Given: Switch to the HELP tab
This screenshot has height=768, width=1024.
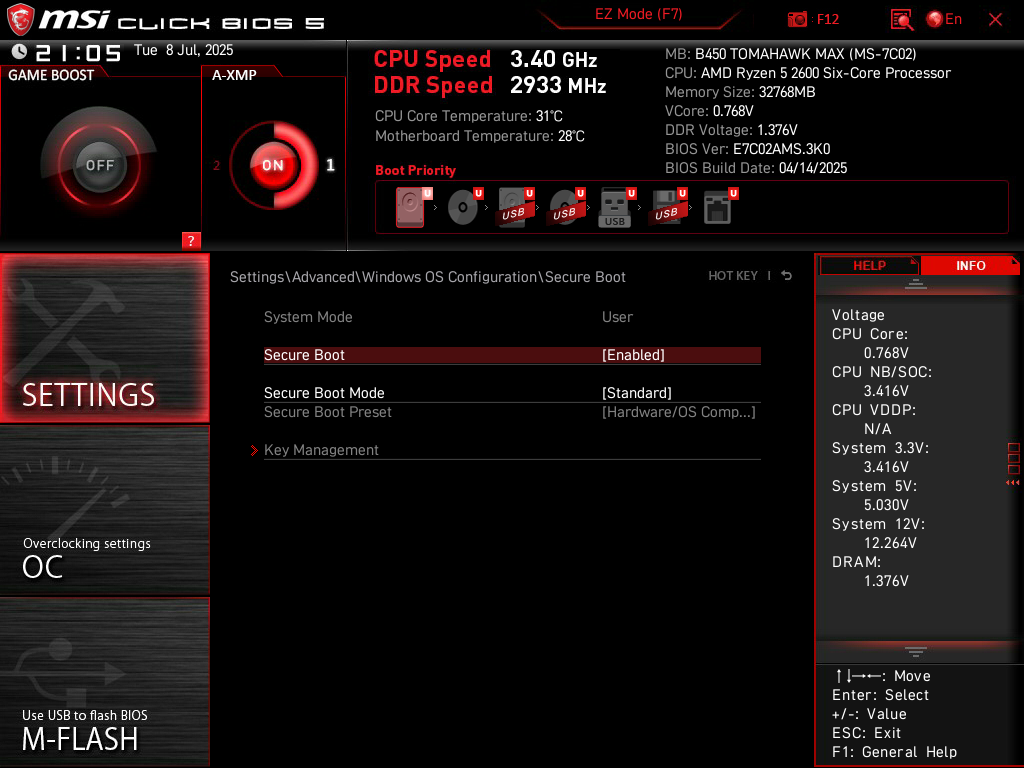Looking at the screenshot, I should point(869,265).
